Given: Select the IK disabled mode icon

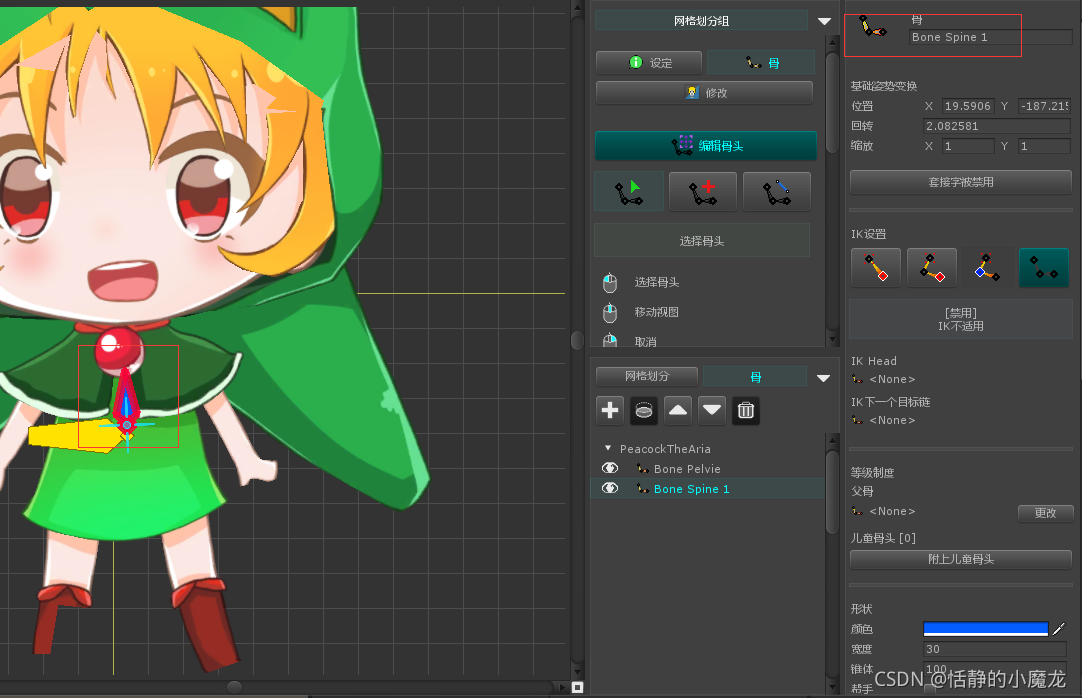Looking at the screenshot, I should 1043,268.
